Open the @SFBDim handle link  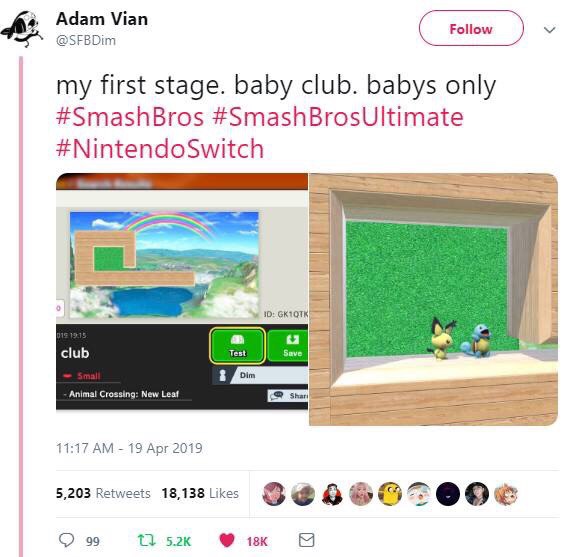[86, 40]
